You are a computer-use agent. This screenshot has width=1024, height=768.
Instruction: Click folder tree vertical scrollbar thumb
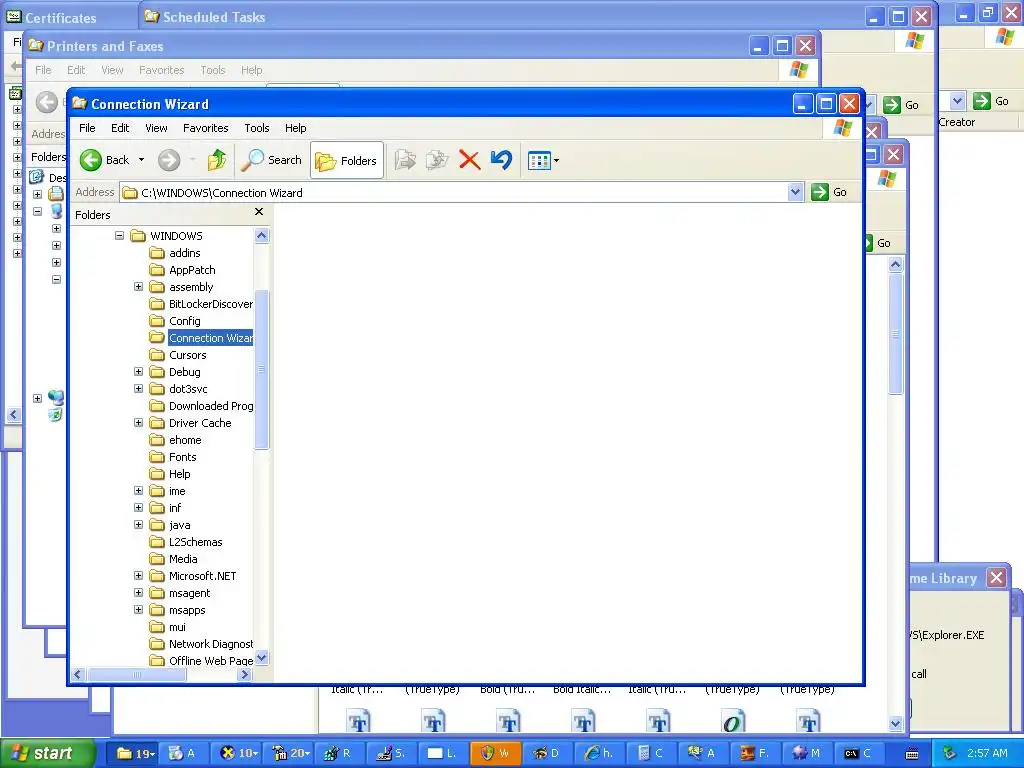(261, 369)
